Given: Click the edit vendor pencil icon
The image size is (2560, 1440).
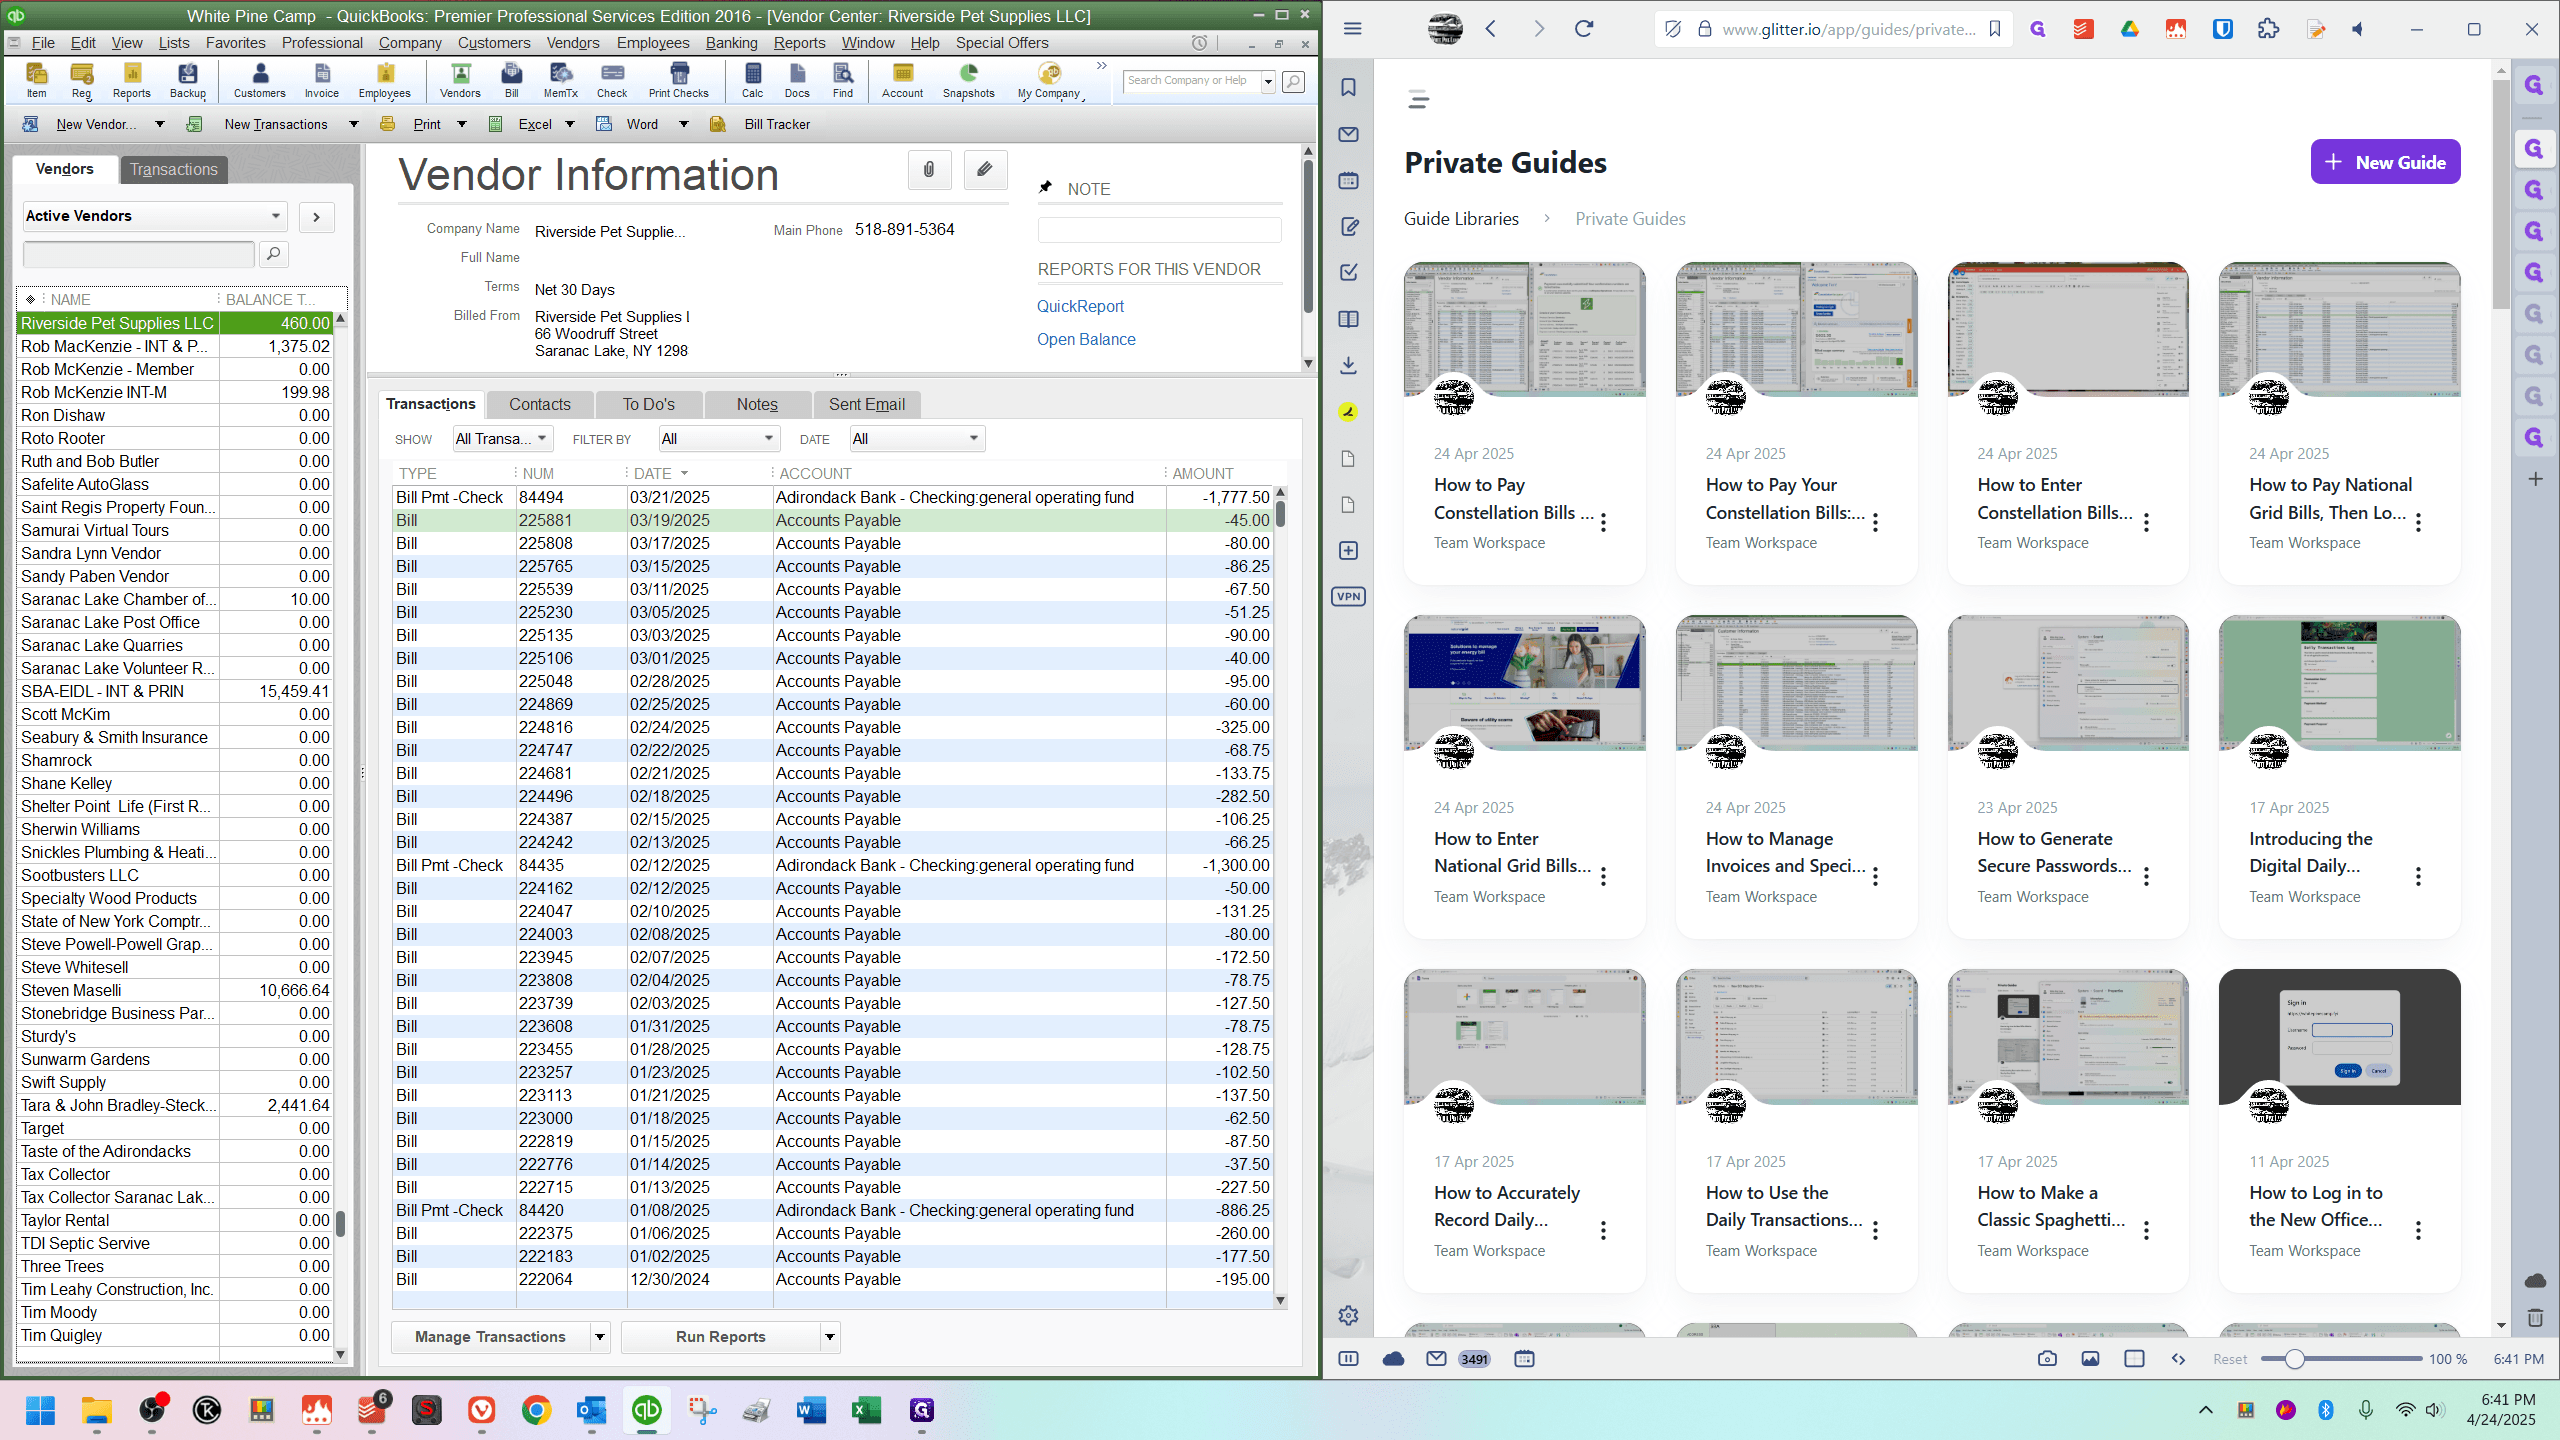Looking at the screenshot, I should (985, 170).
